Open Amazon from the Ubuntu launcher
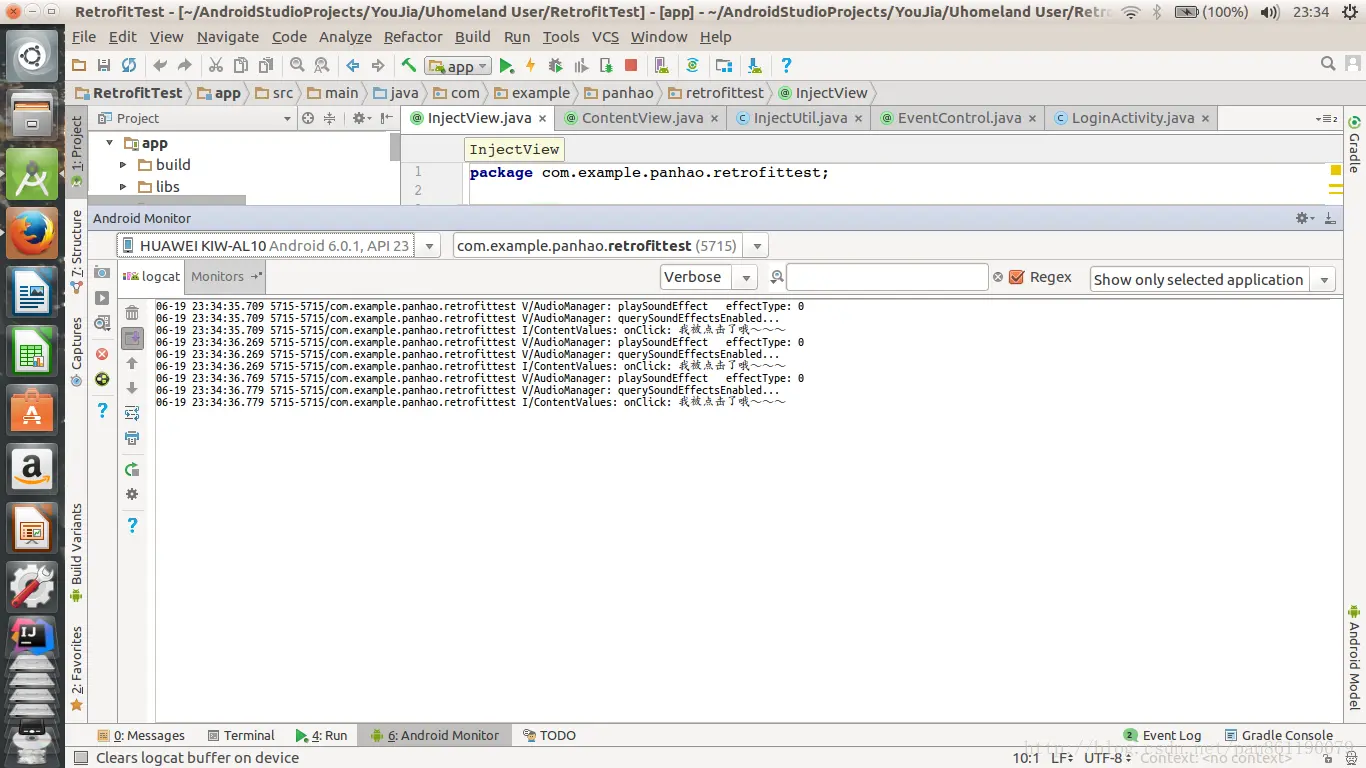The height and width of the screenshot is (768, 1366). (x=32, y=469)
